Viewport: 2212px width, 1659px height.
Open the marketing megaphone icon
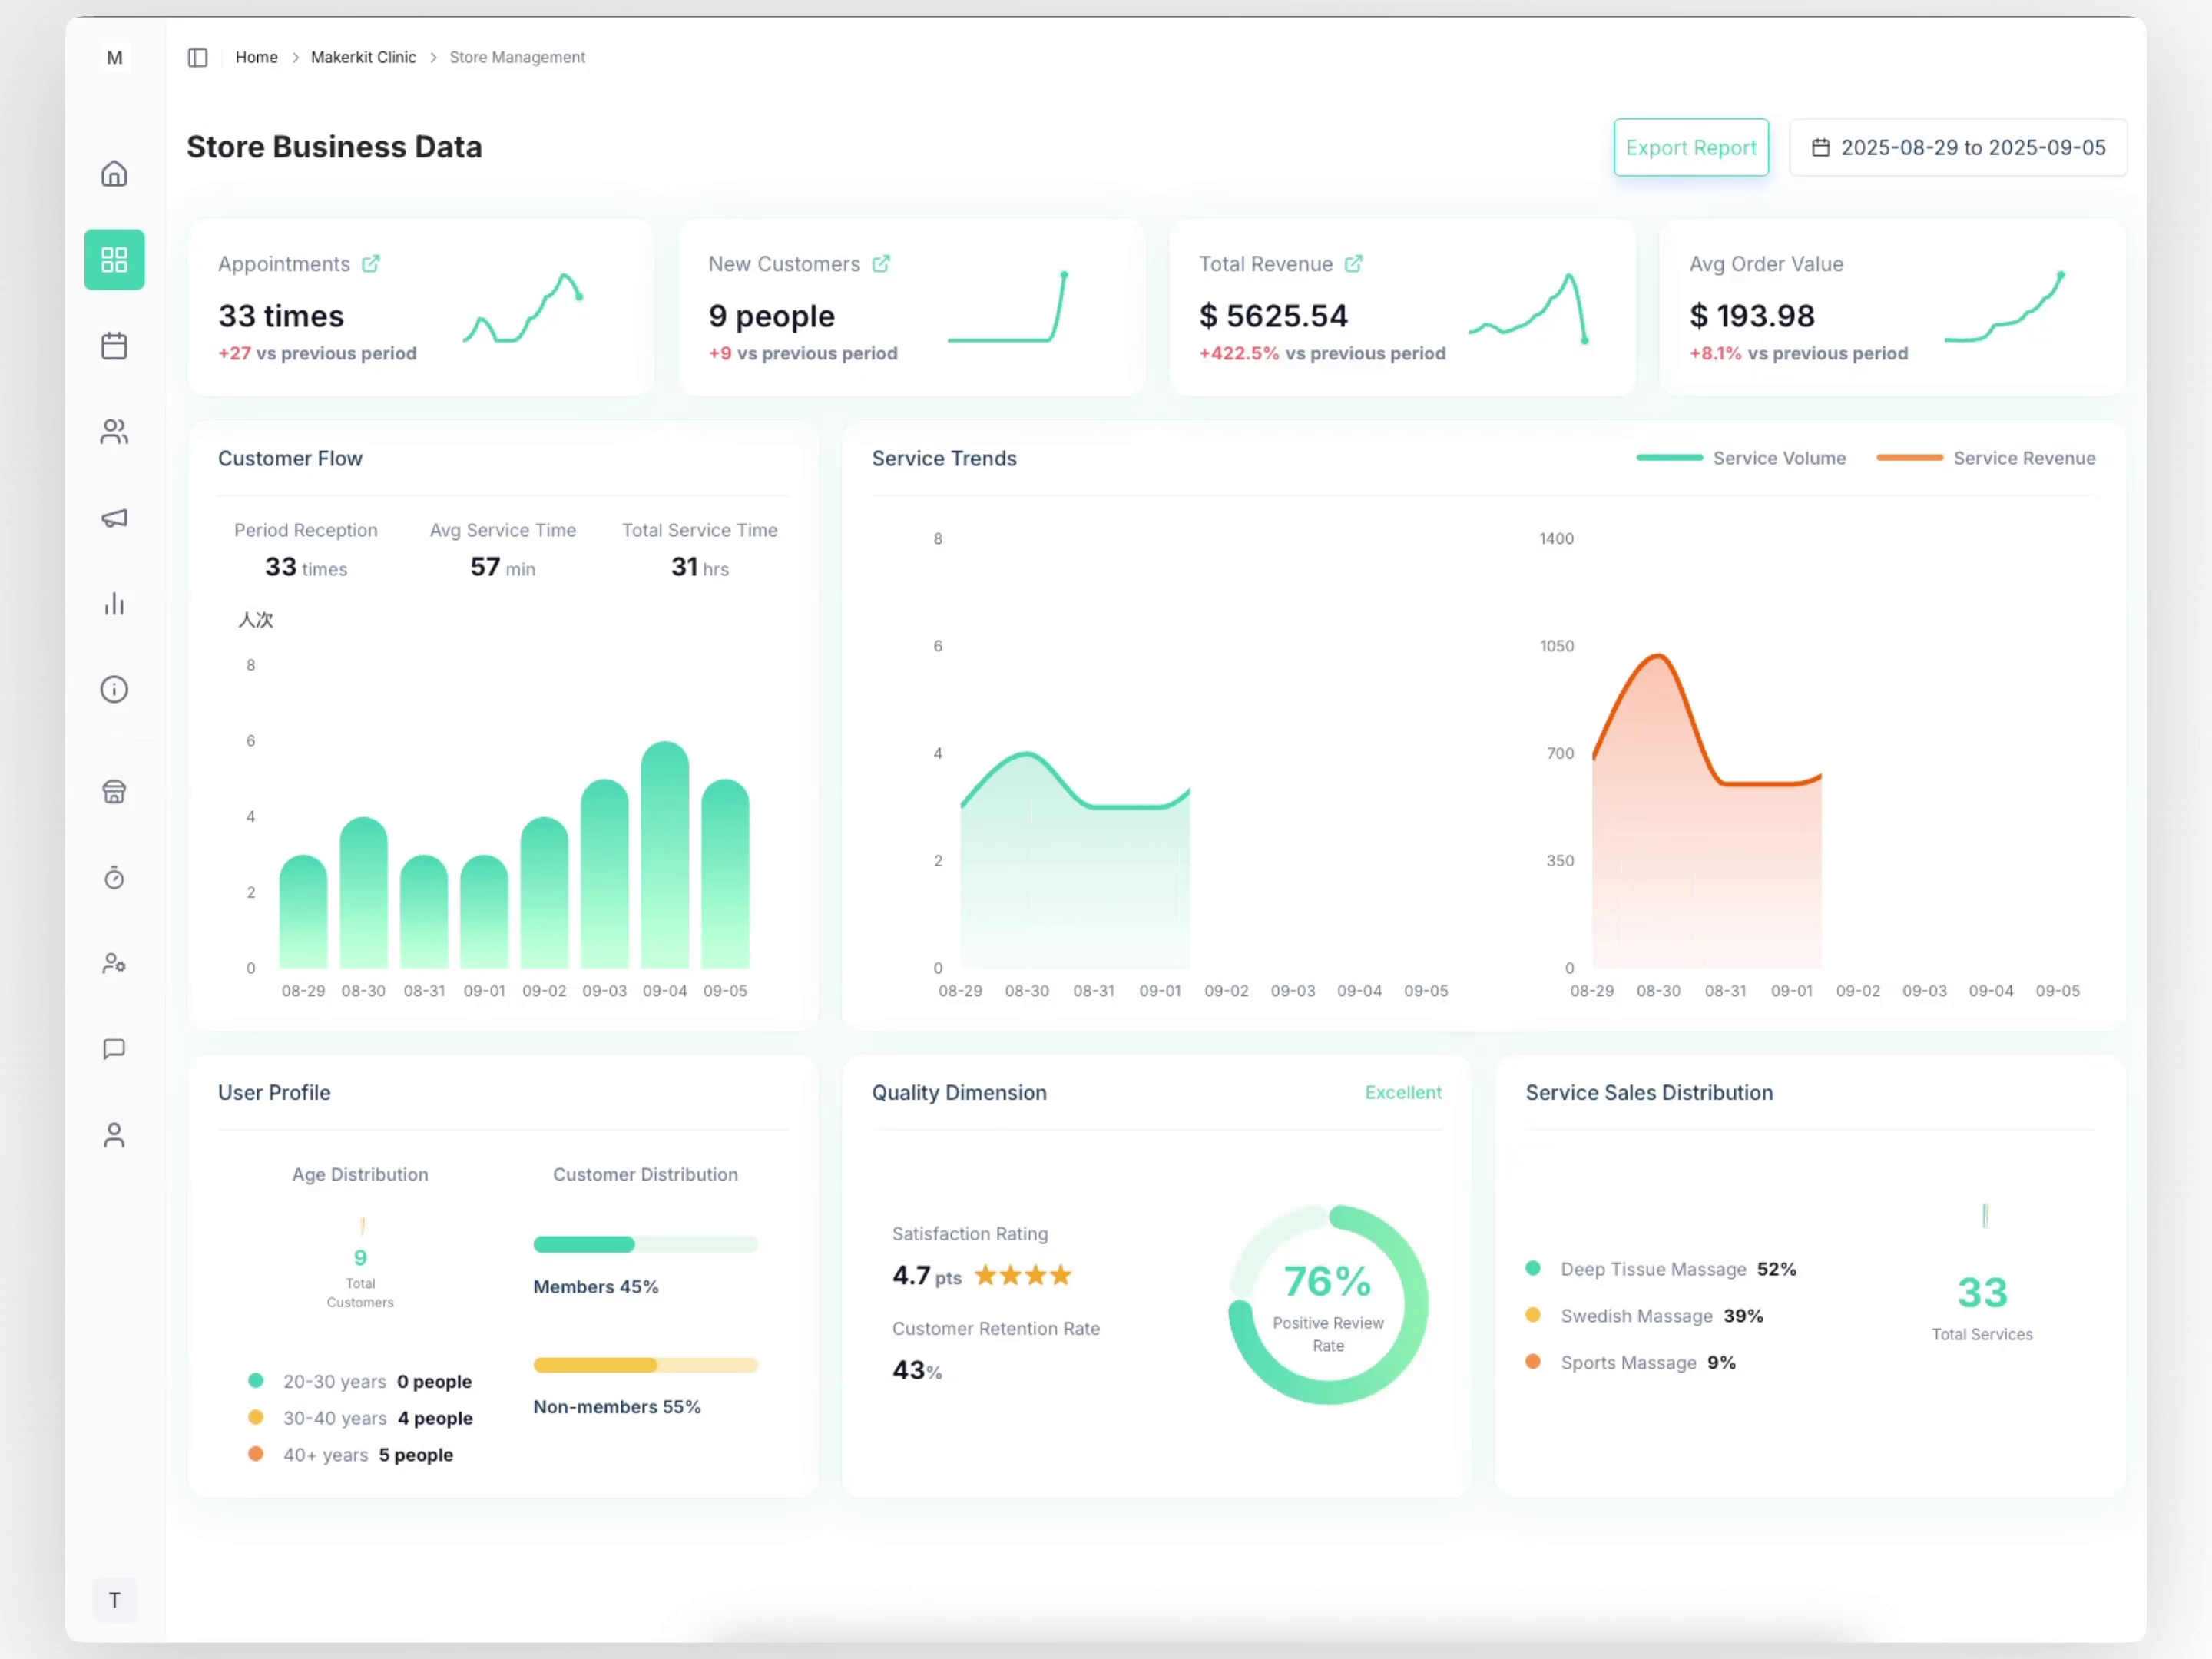point(114,518)
